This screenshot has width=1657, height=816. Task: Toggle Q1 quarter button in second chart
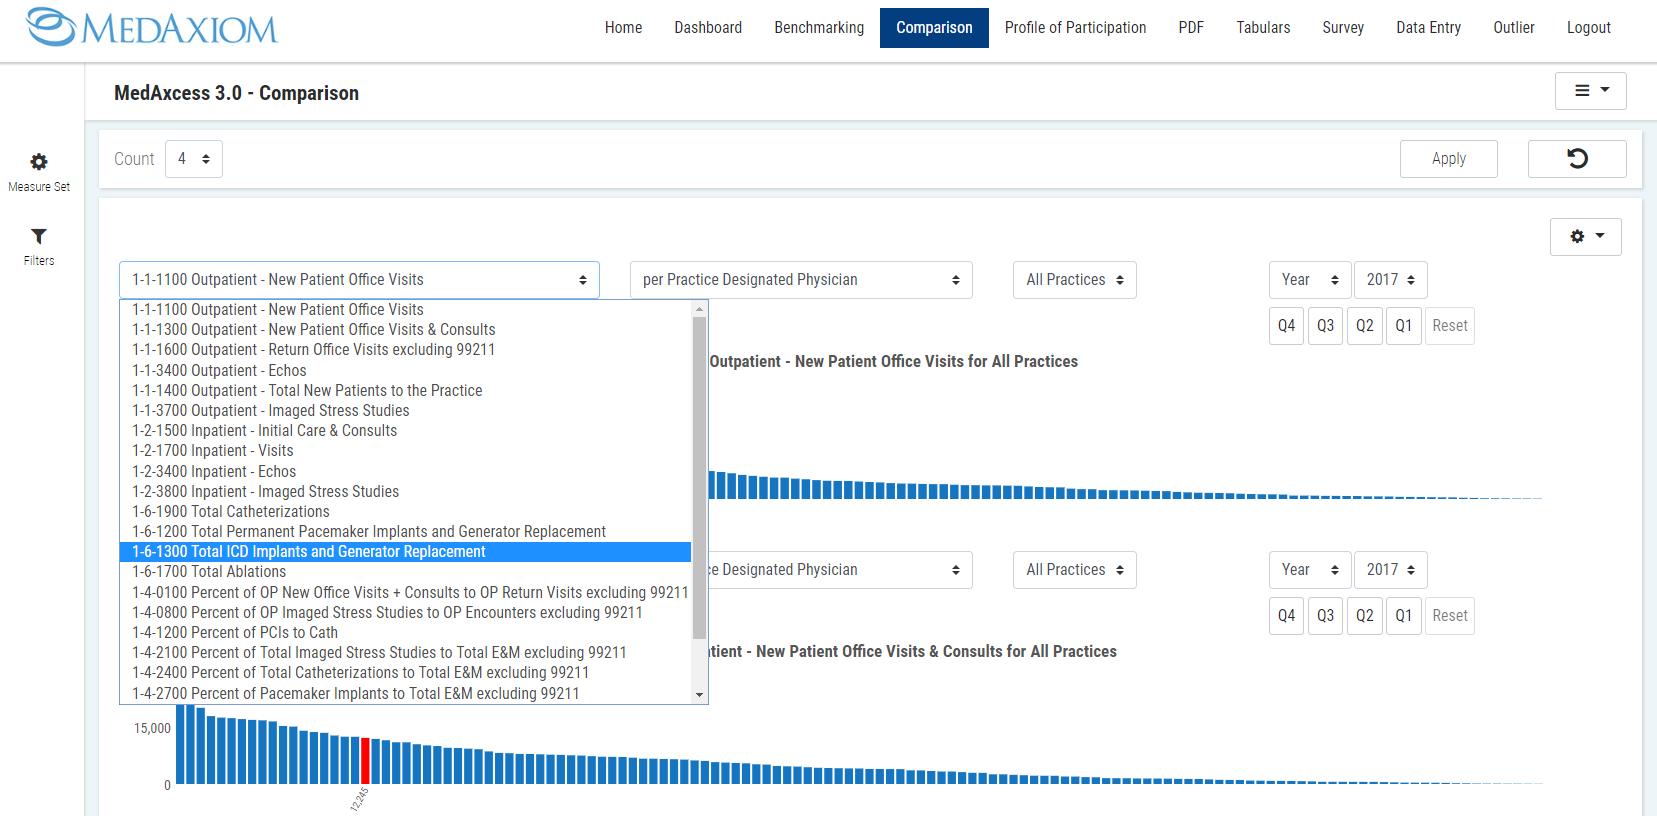click(x=1403, y=616)
